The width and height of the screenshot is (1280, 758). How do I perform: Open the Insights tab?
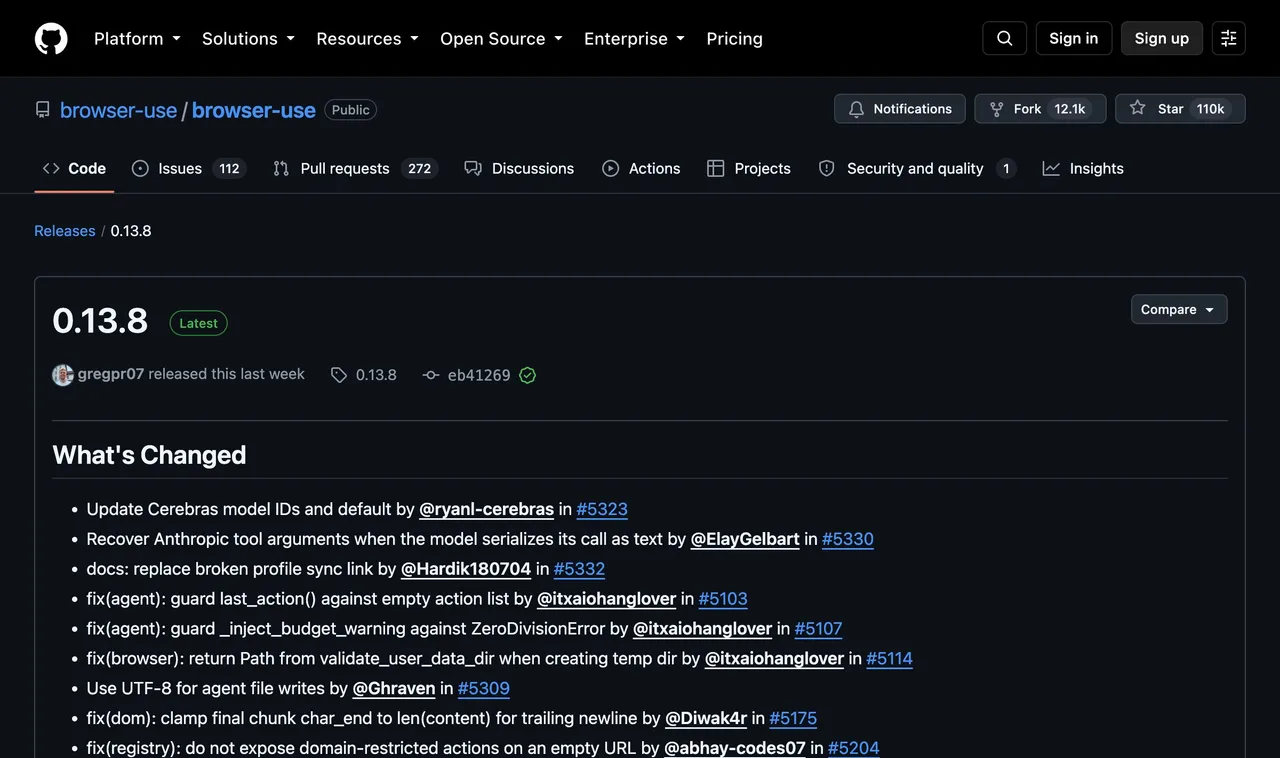(x=1083, y=168)
